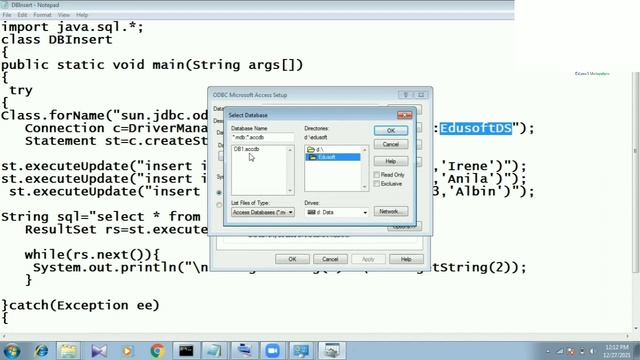The height and width of the screenshot is (360, 640).
Task: Open Notepad Edit menu
Action: click(x=22, y=15)
